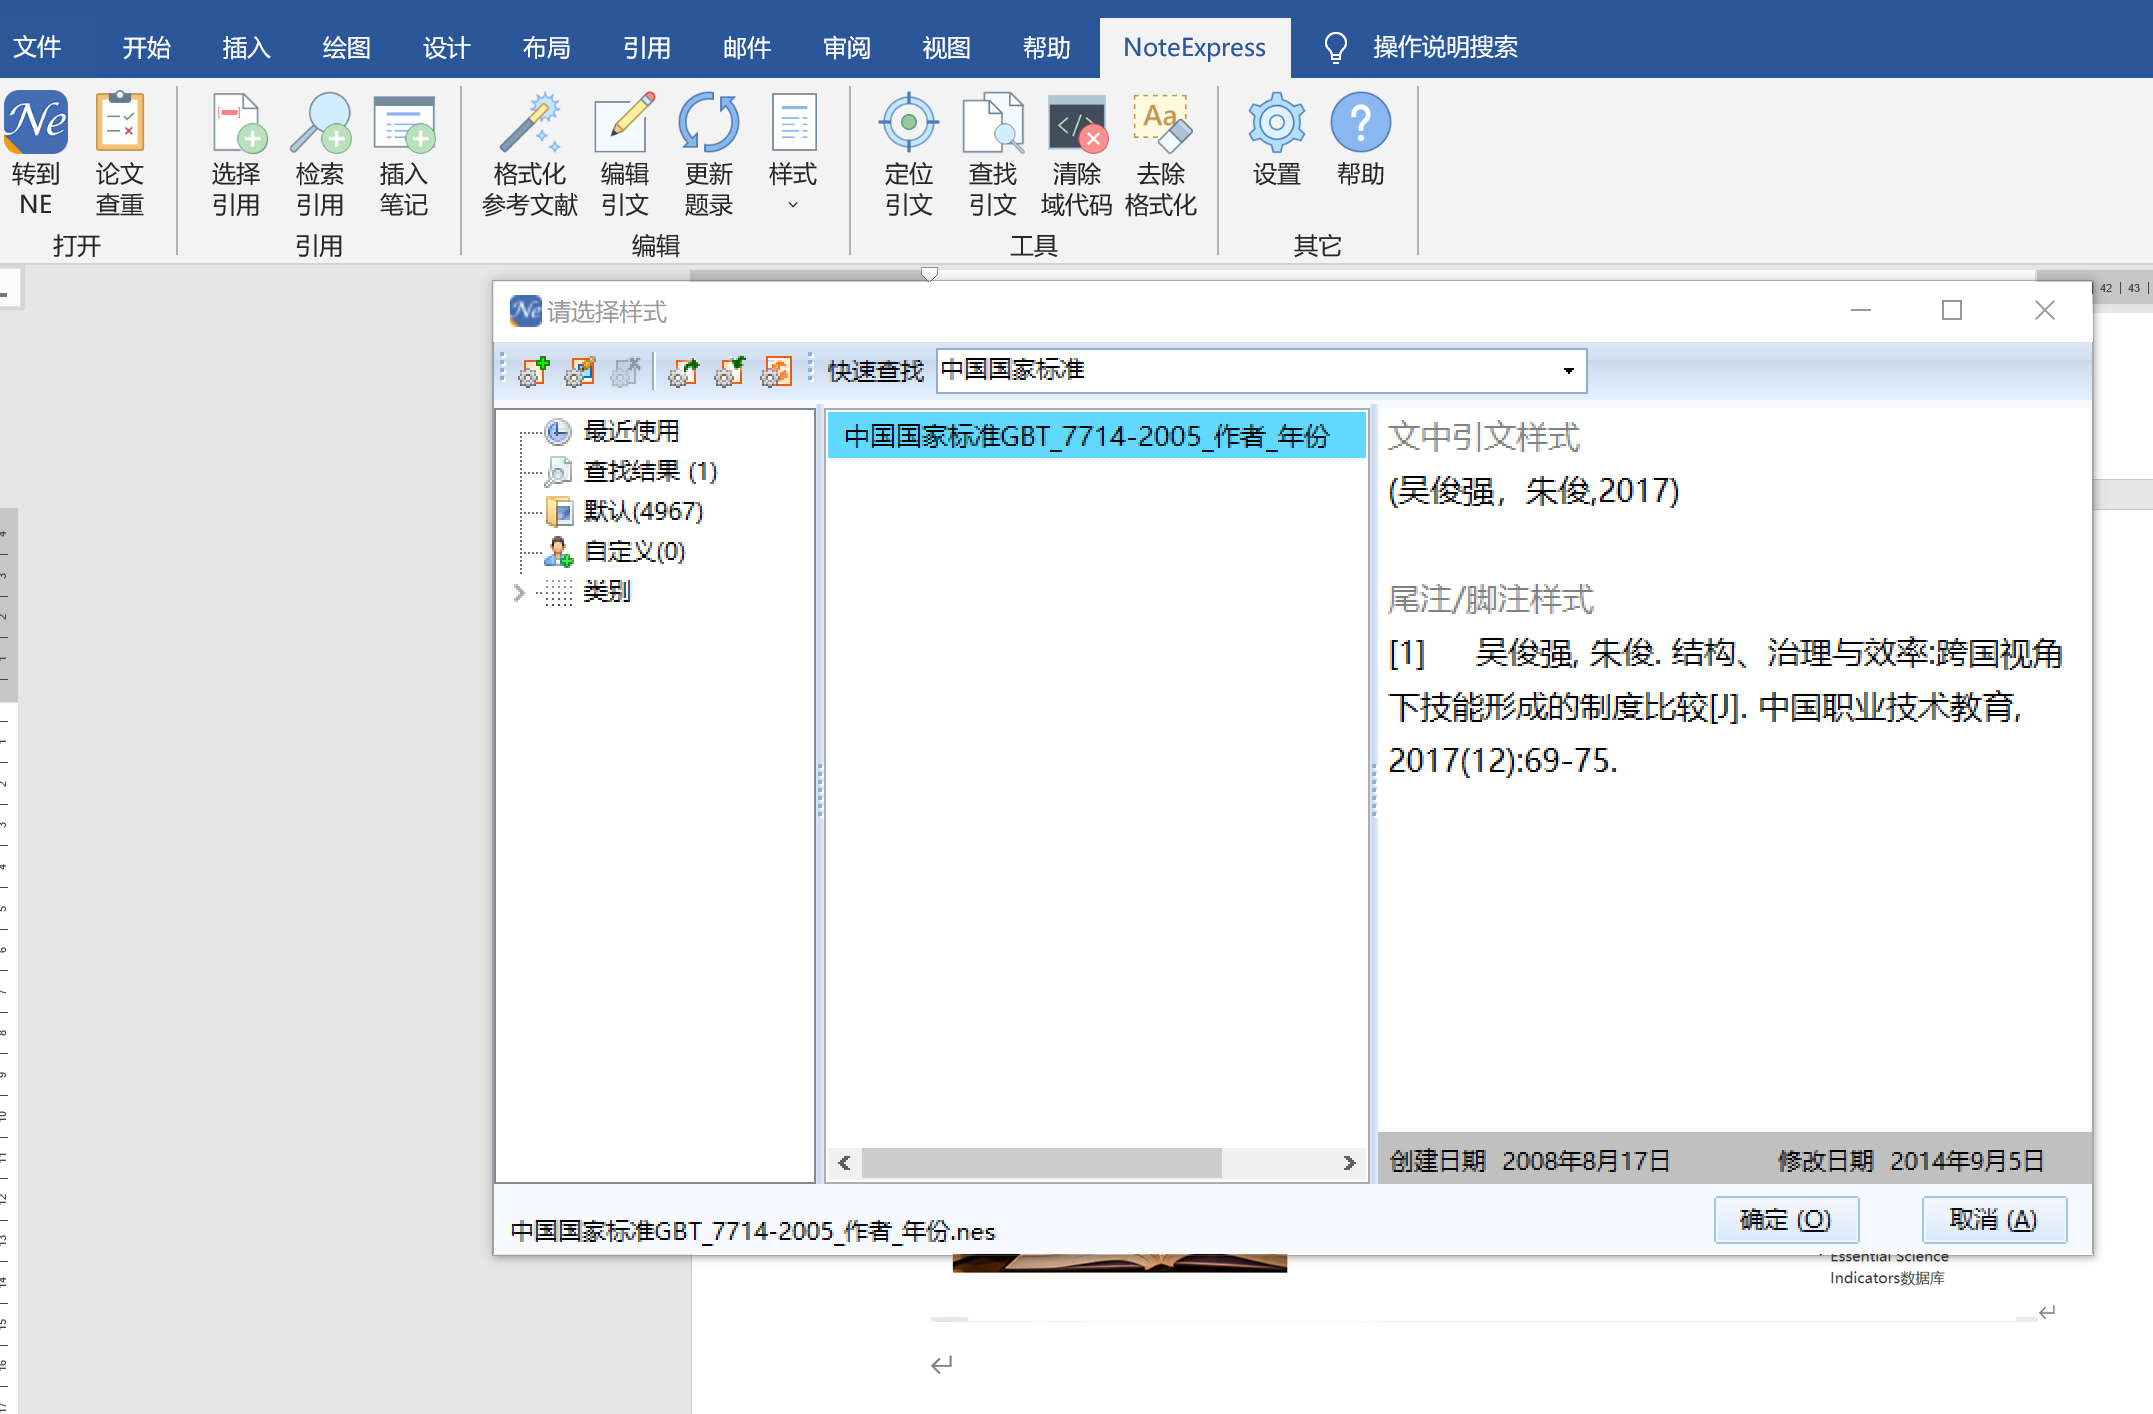Switch to the 插入 ribbon tab
Screen dimensions: 2153x1414
(x=246, y=47)
